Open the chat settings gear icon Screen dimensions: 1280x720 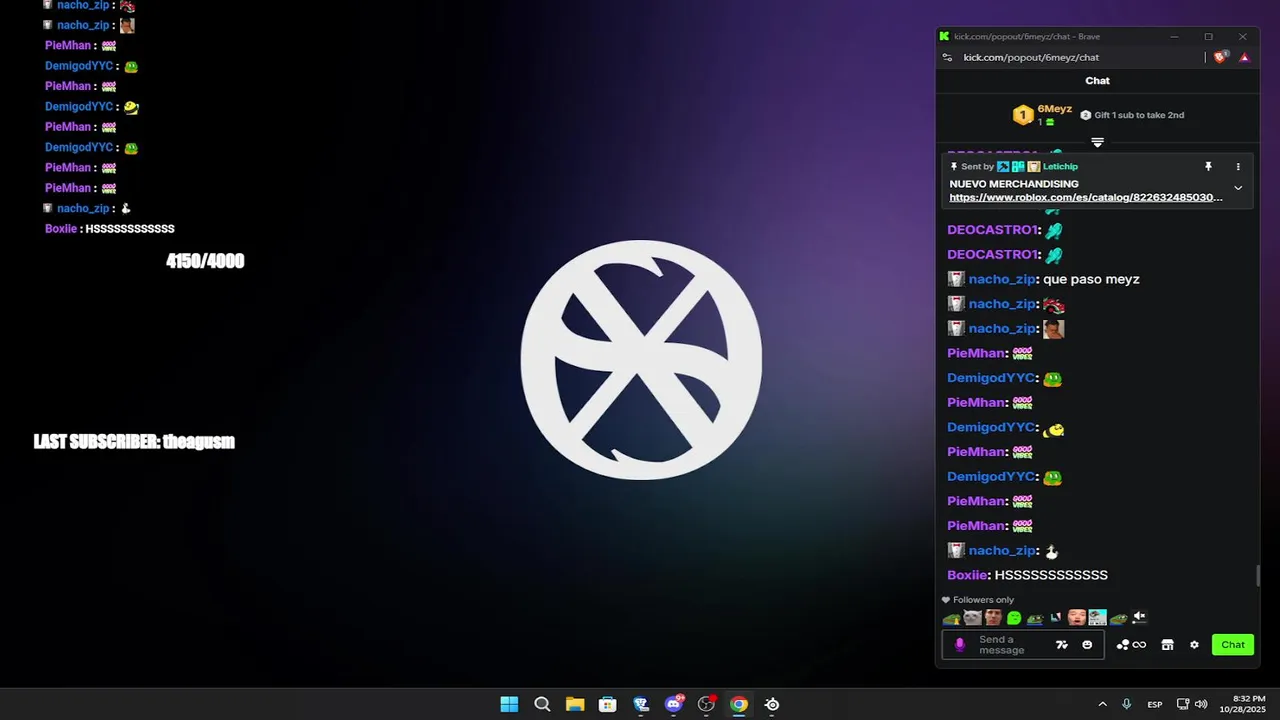tap(1194, 645)
